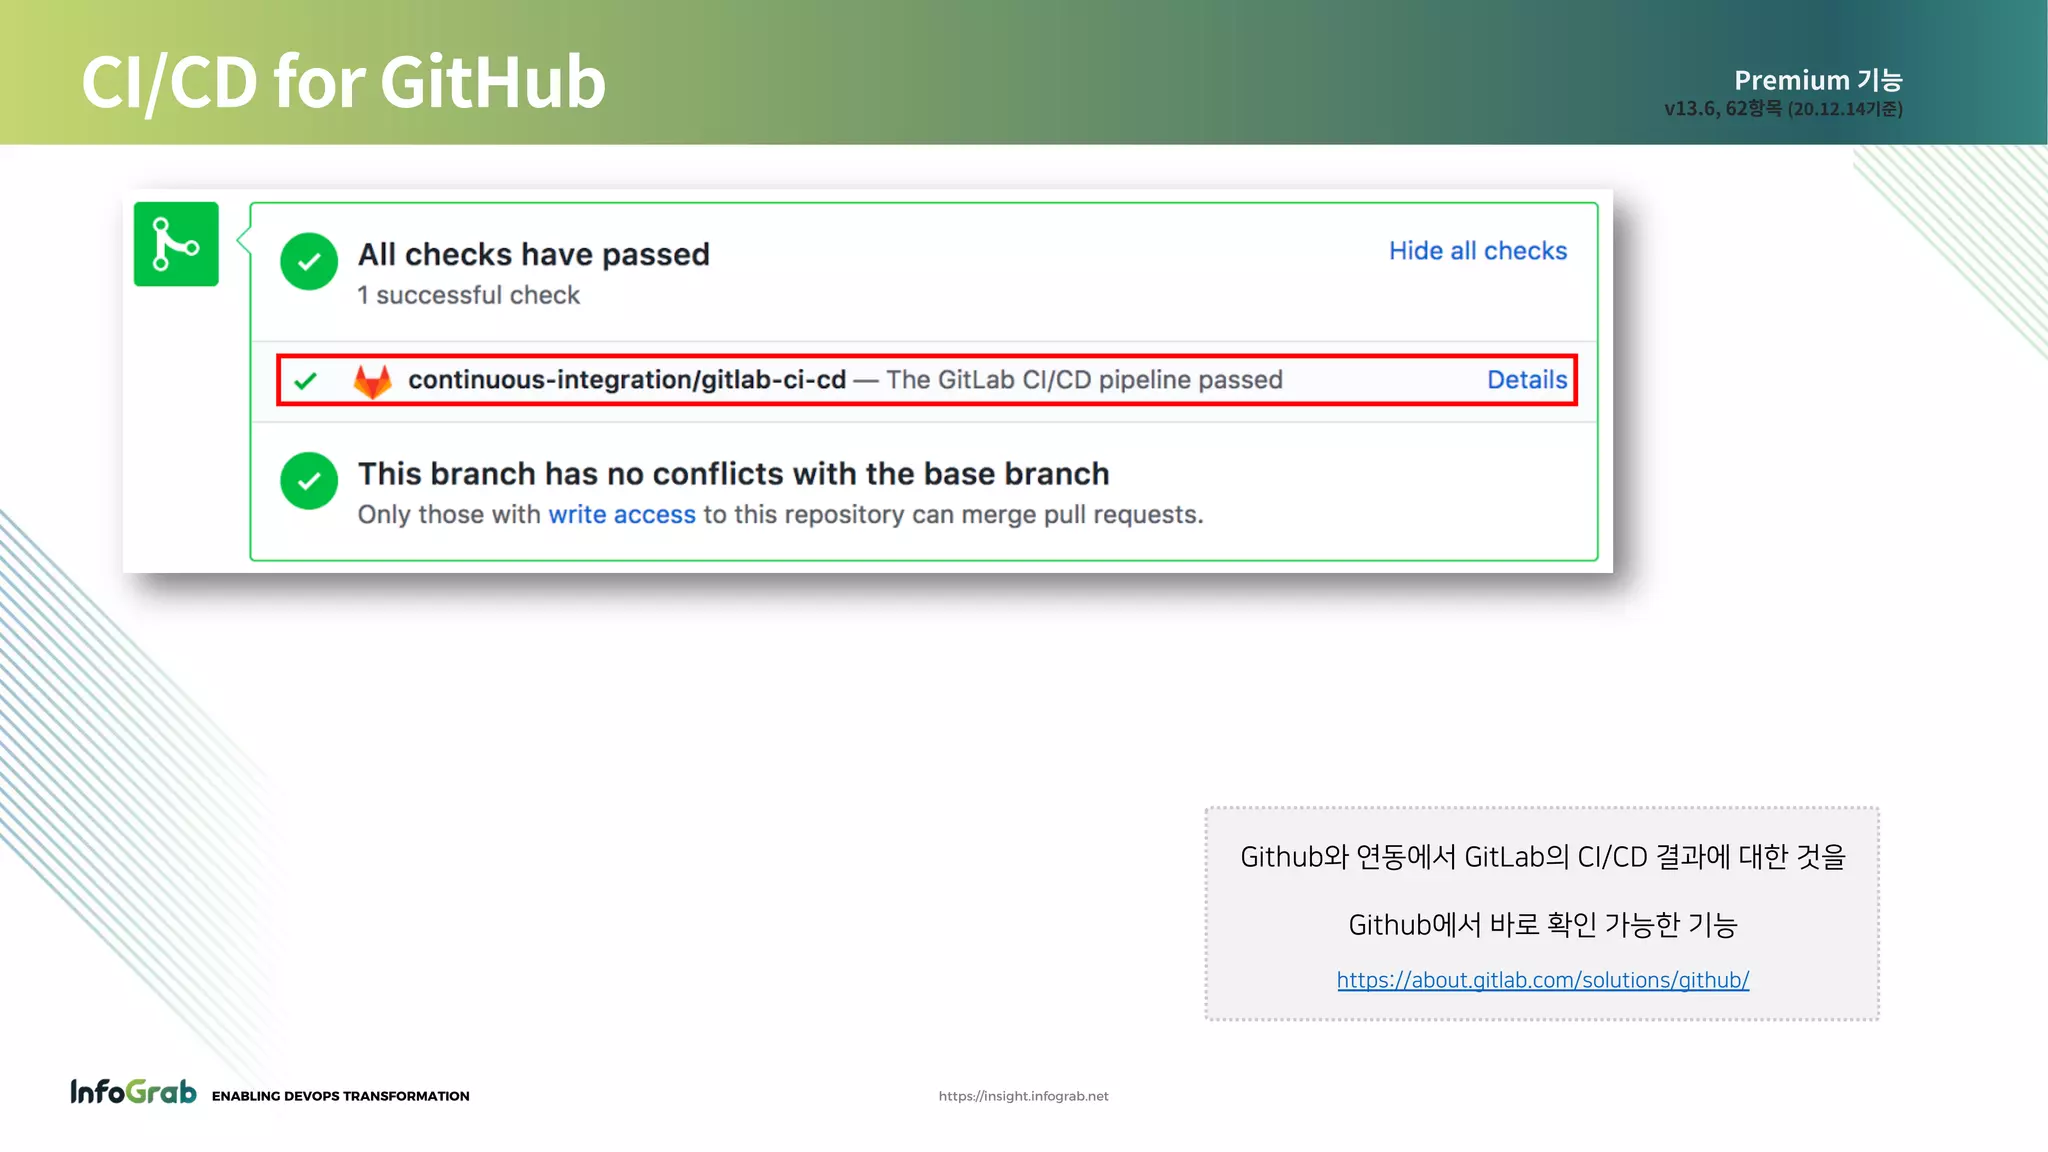Screen dimensions: 2048x1152
Task: Click The GitLab CI/CD pipeline passed text
Action: 1084,380
